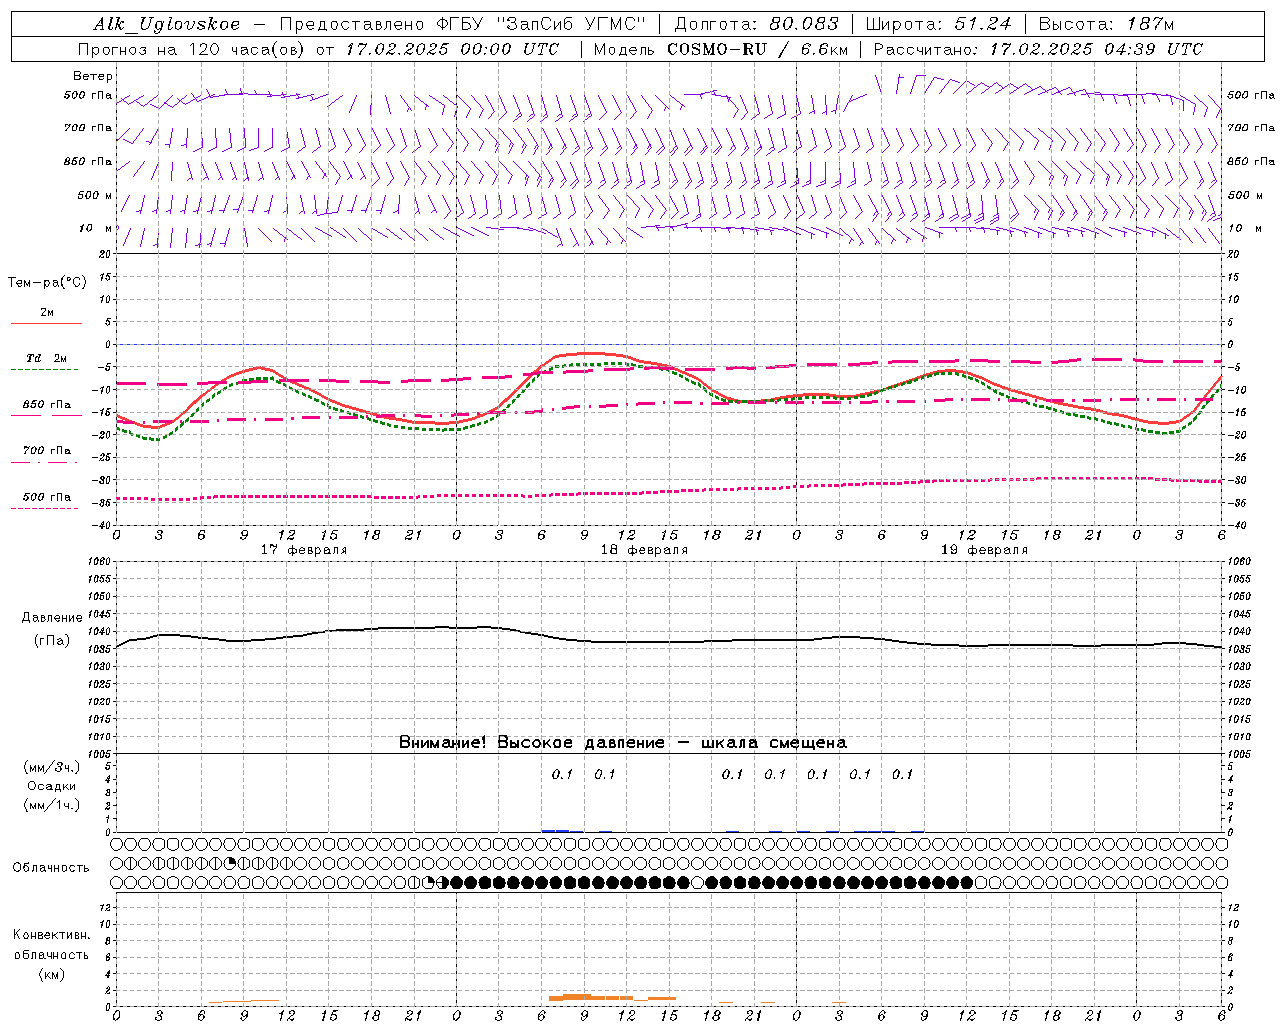Screen dimensions: 1280x1024
Task: Click the date label '19 февраля'
Action: [x=984, y=550]
